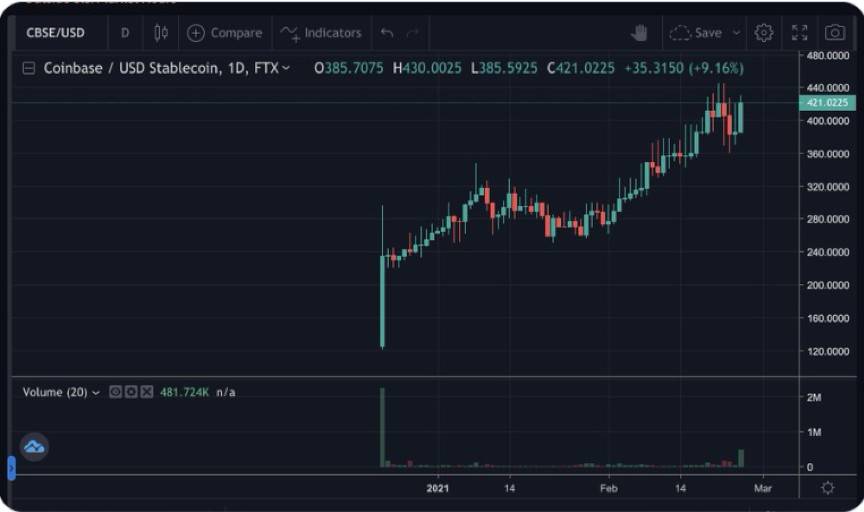Select the hand pan tool icon

639,33
